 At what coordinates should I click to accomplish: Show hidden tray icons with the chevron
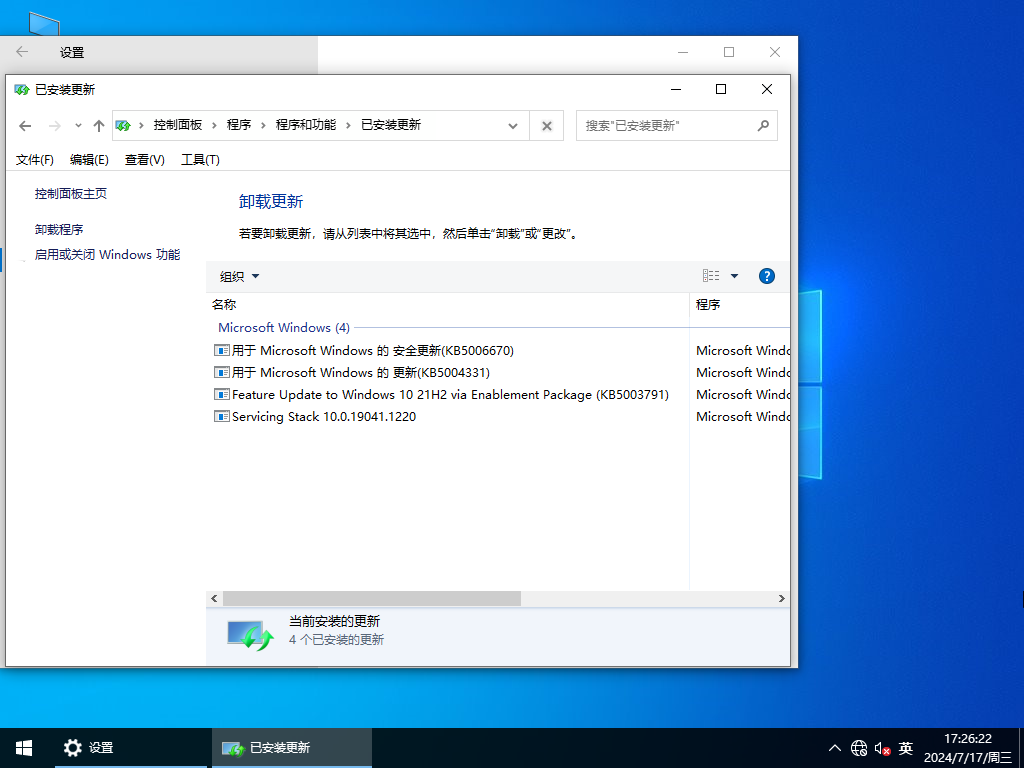[833, 747]
